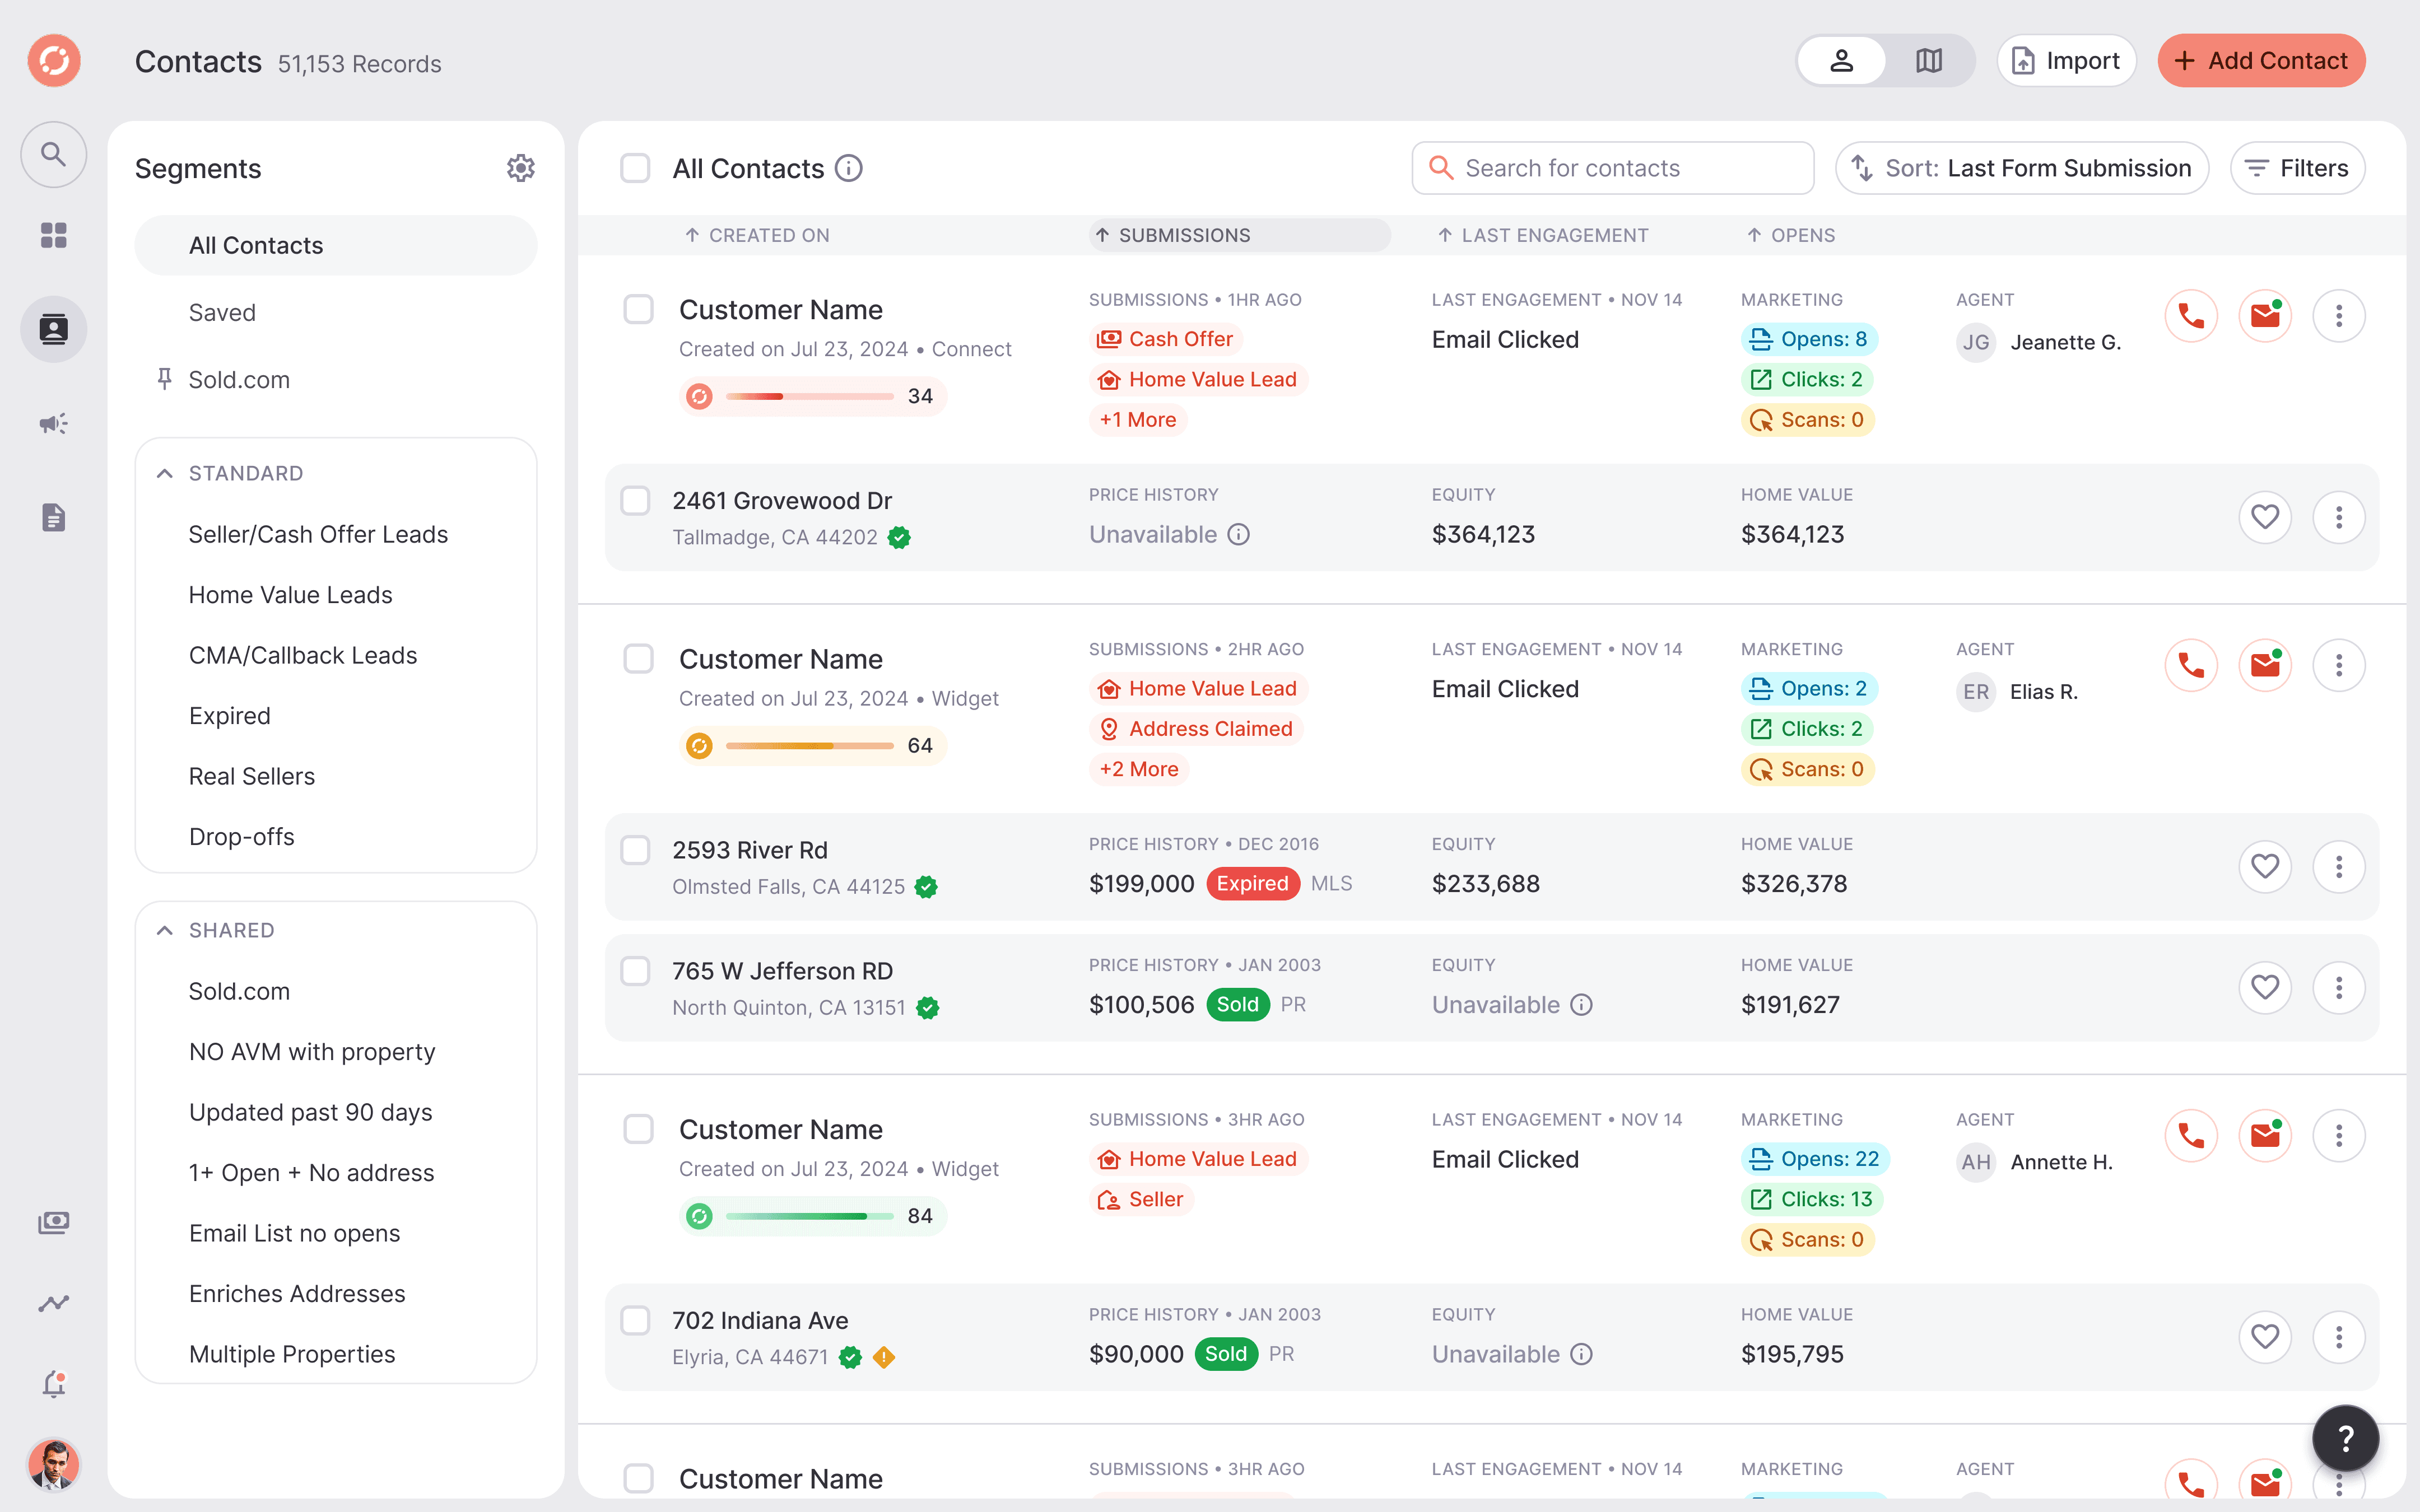The height and width of the screenshot is (1512, 2420).
Task: Open the Segments settings gear
Action: 520,168
